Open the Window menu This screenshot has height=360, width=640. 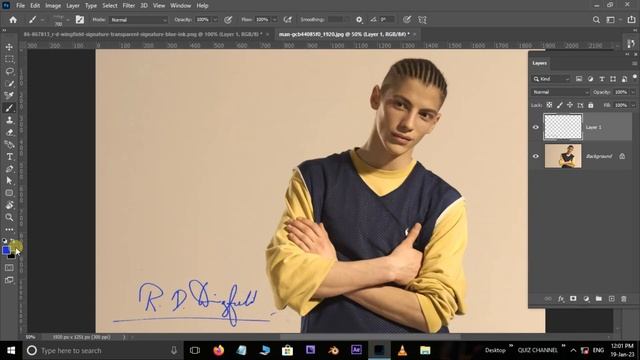click(180, 6)
